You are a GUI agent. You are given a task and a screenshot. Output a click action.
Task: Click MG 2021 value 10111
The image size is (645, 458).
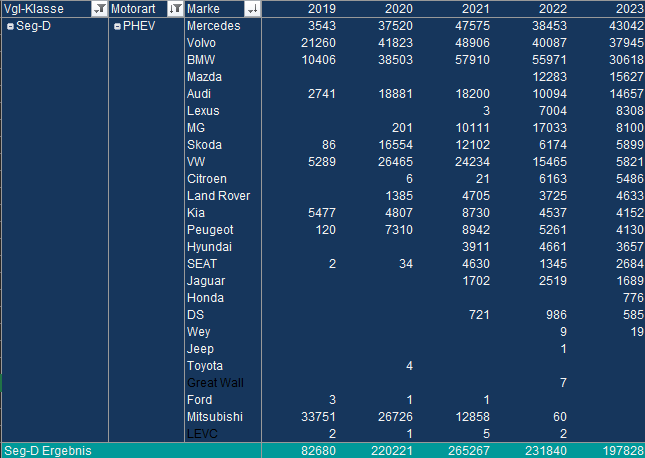point(473,128)
